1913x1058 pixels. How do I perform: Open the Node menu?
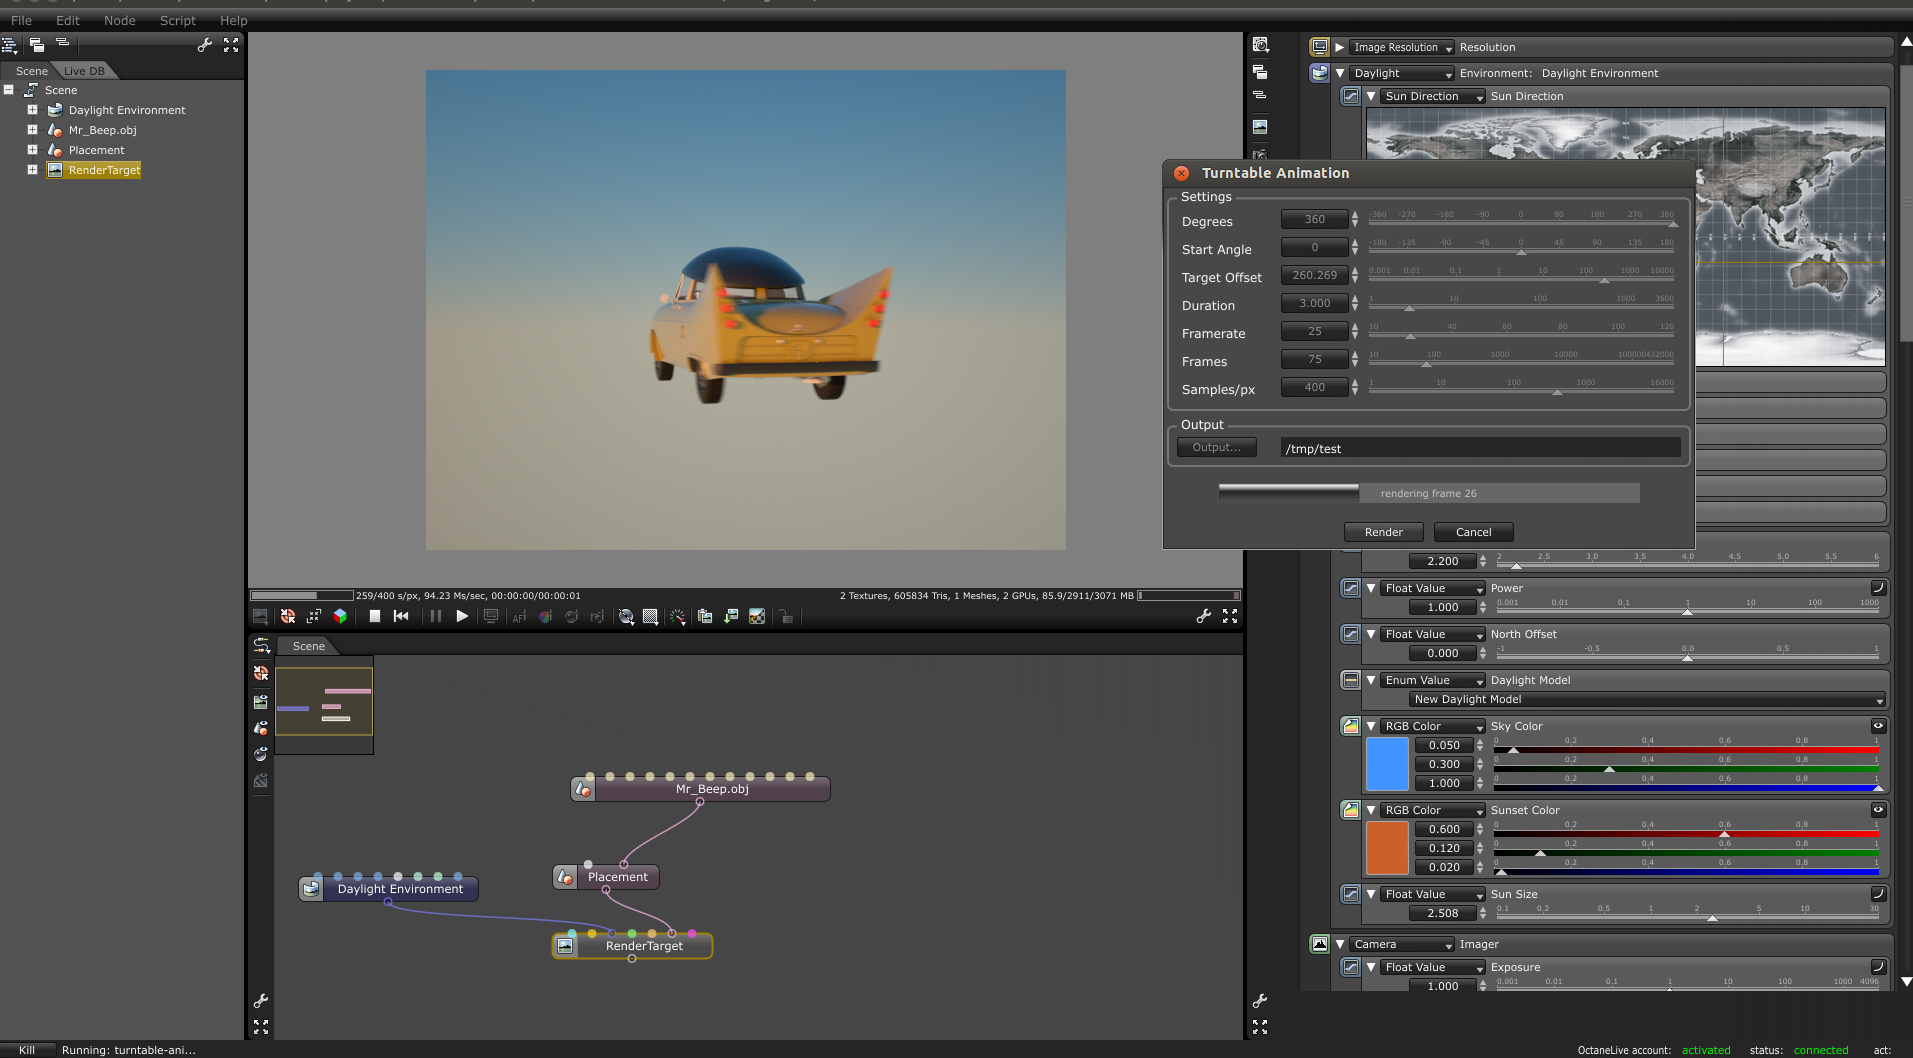click(x=120, y=20)
